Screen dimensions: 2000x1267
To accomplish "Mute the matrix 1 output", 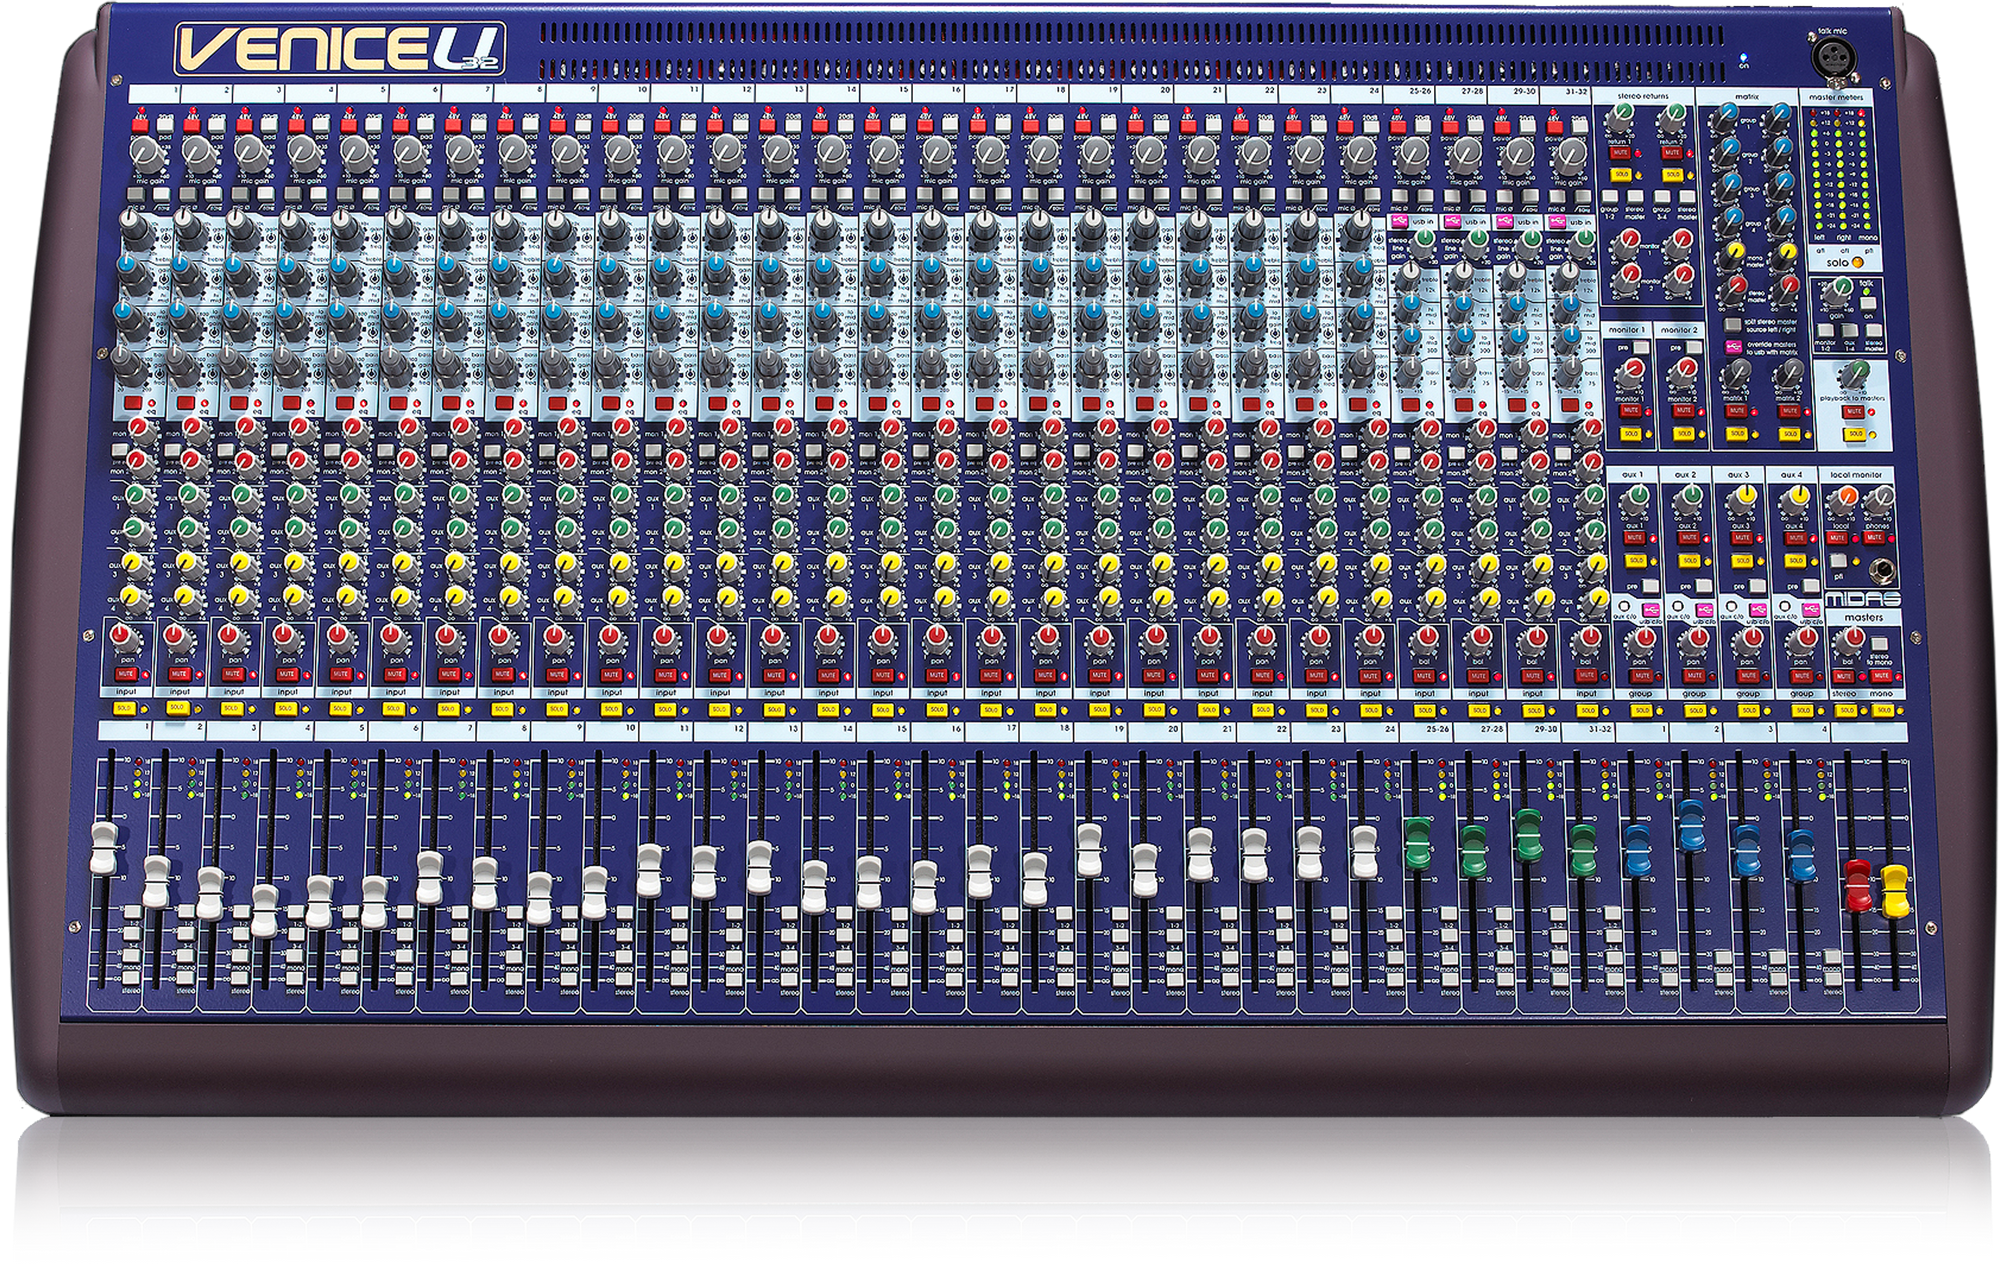I will tap(1736, 411).
